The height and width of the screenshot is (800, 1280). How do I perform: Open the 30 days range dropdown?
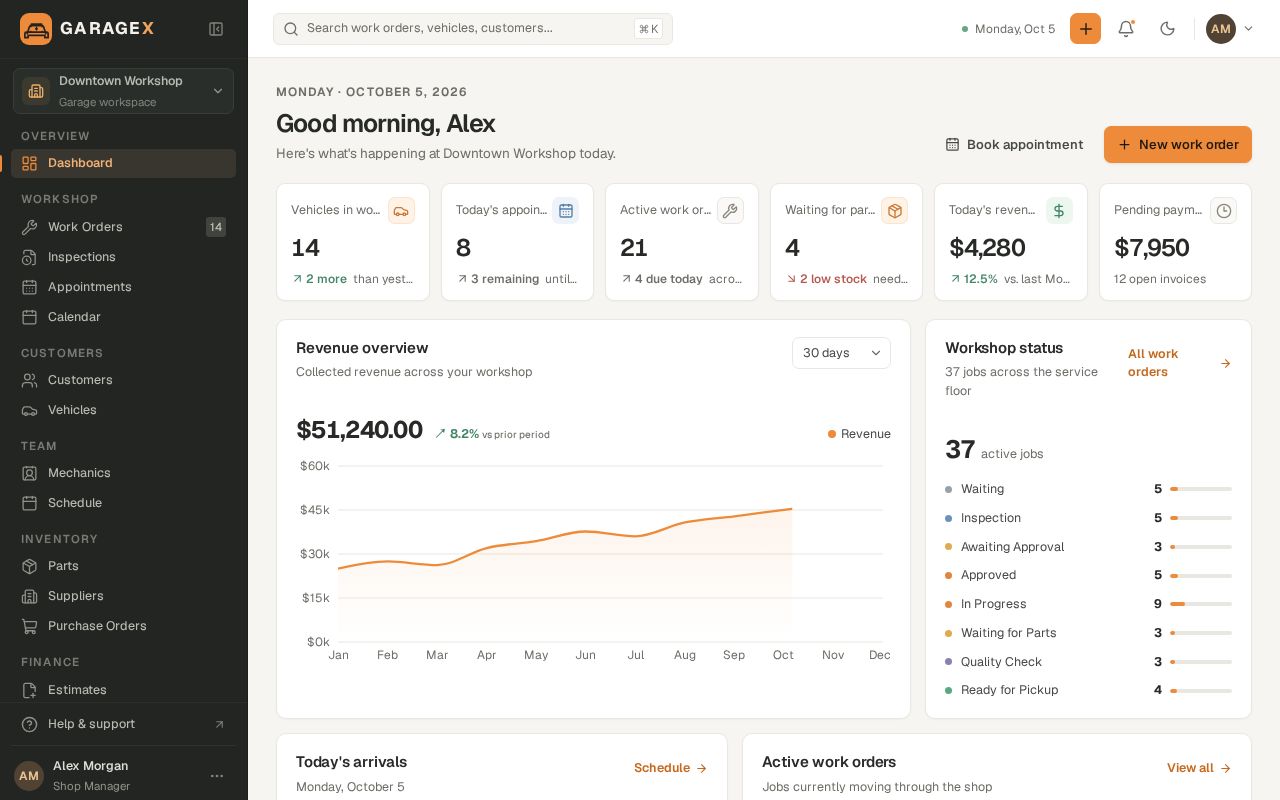(x=841, y=353)
